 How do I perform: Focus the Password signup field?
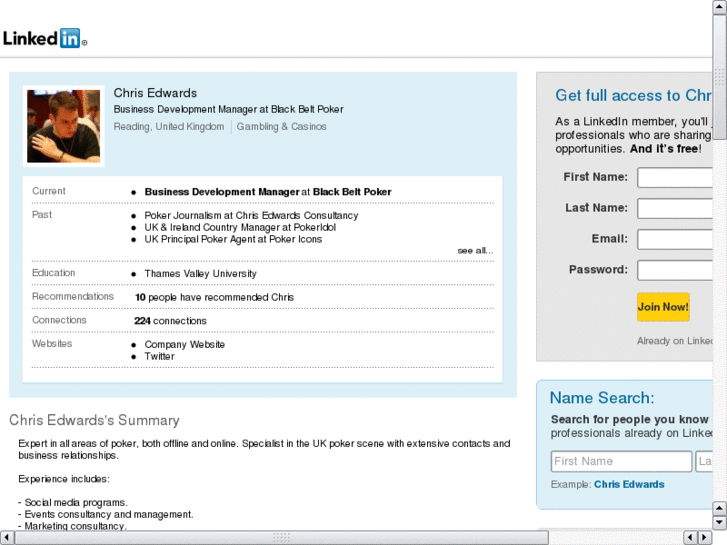(x=675, y=270)
